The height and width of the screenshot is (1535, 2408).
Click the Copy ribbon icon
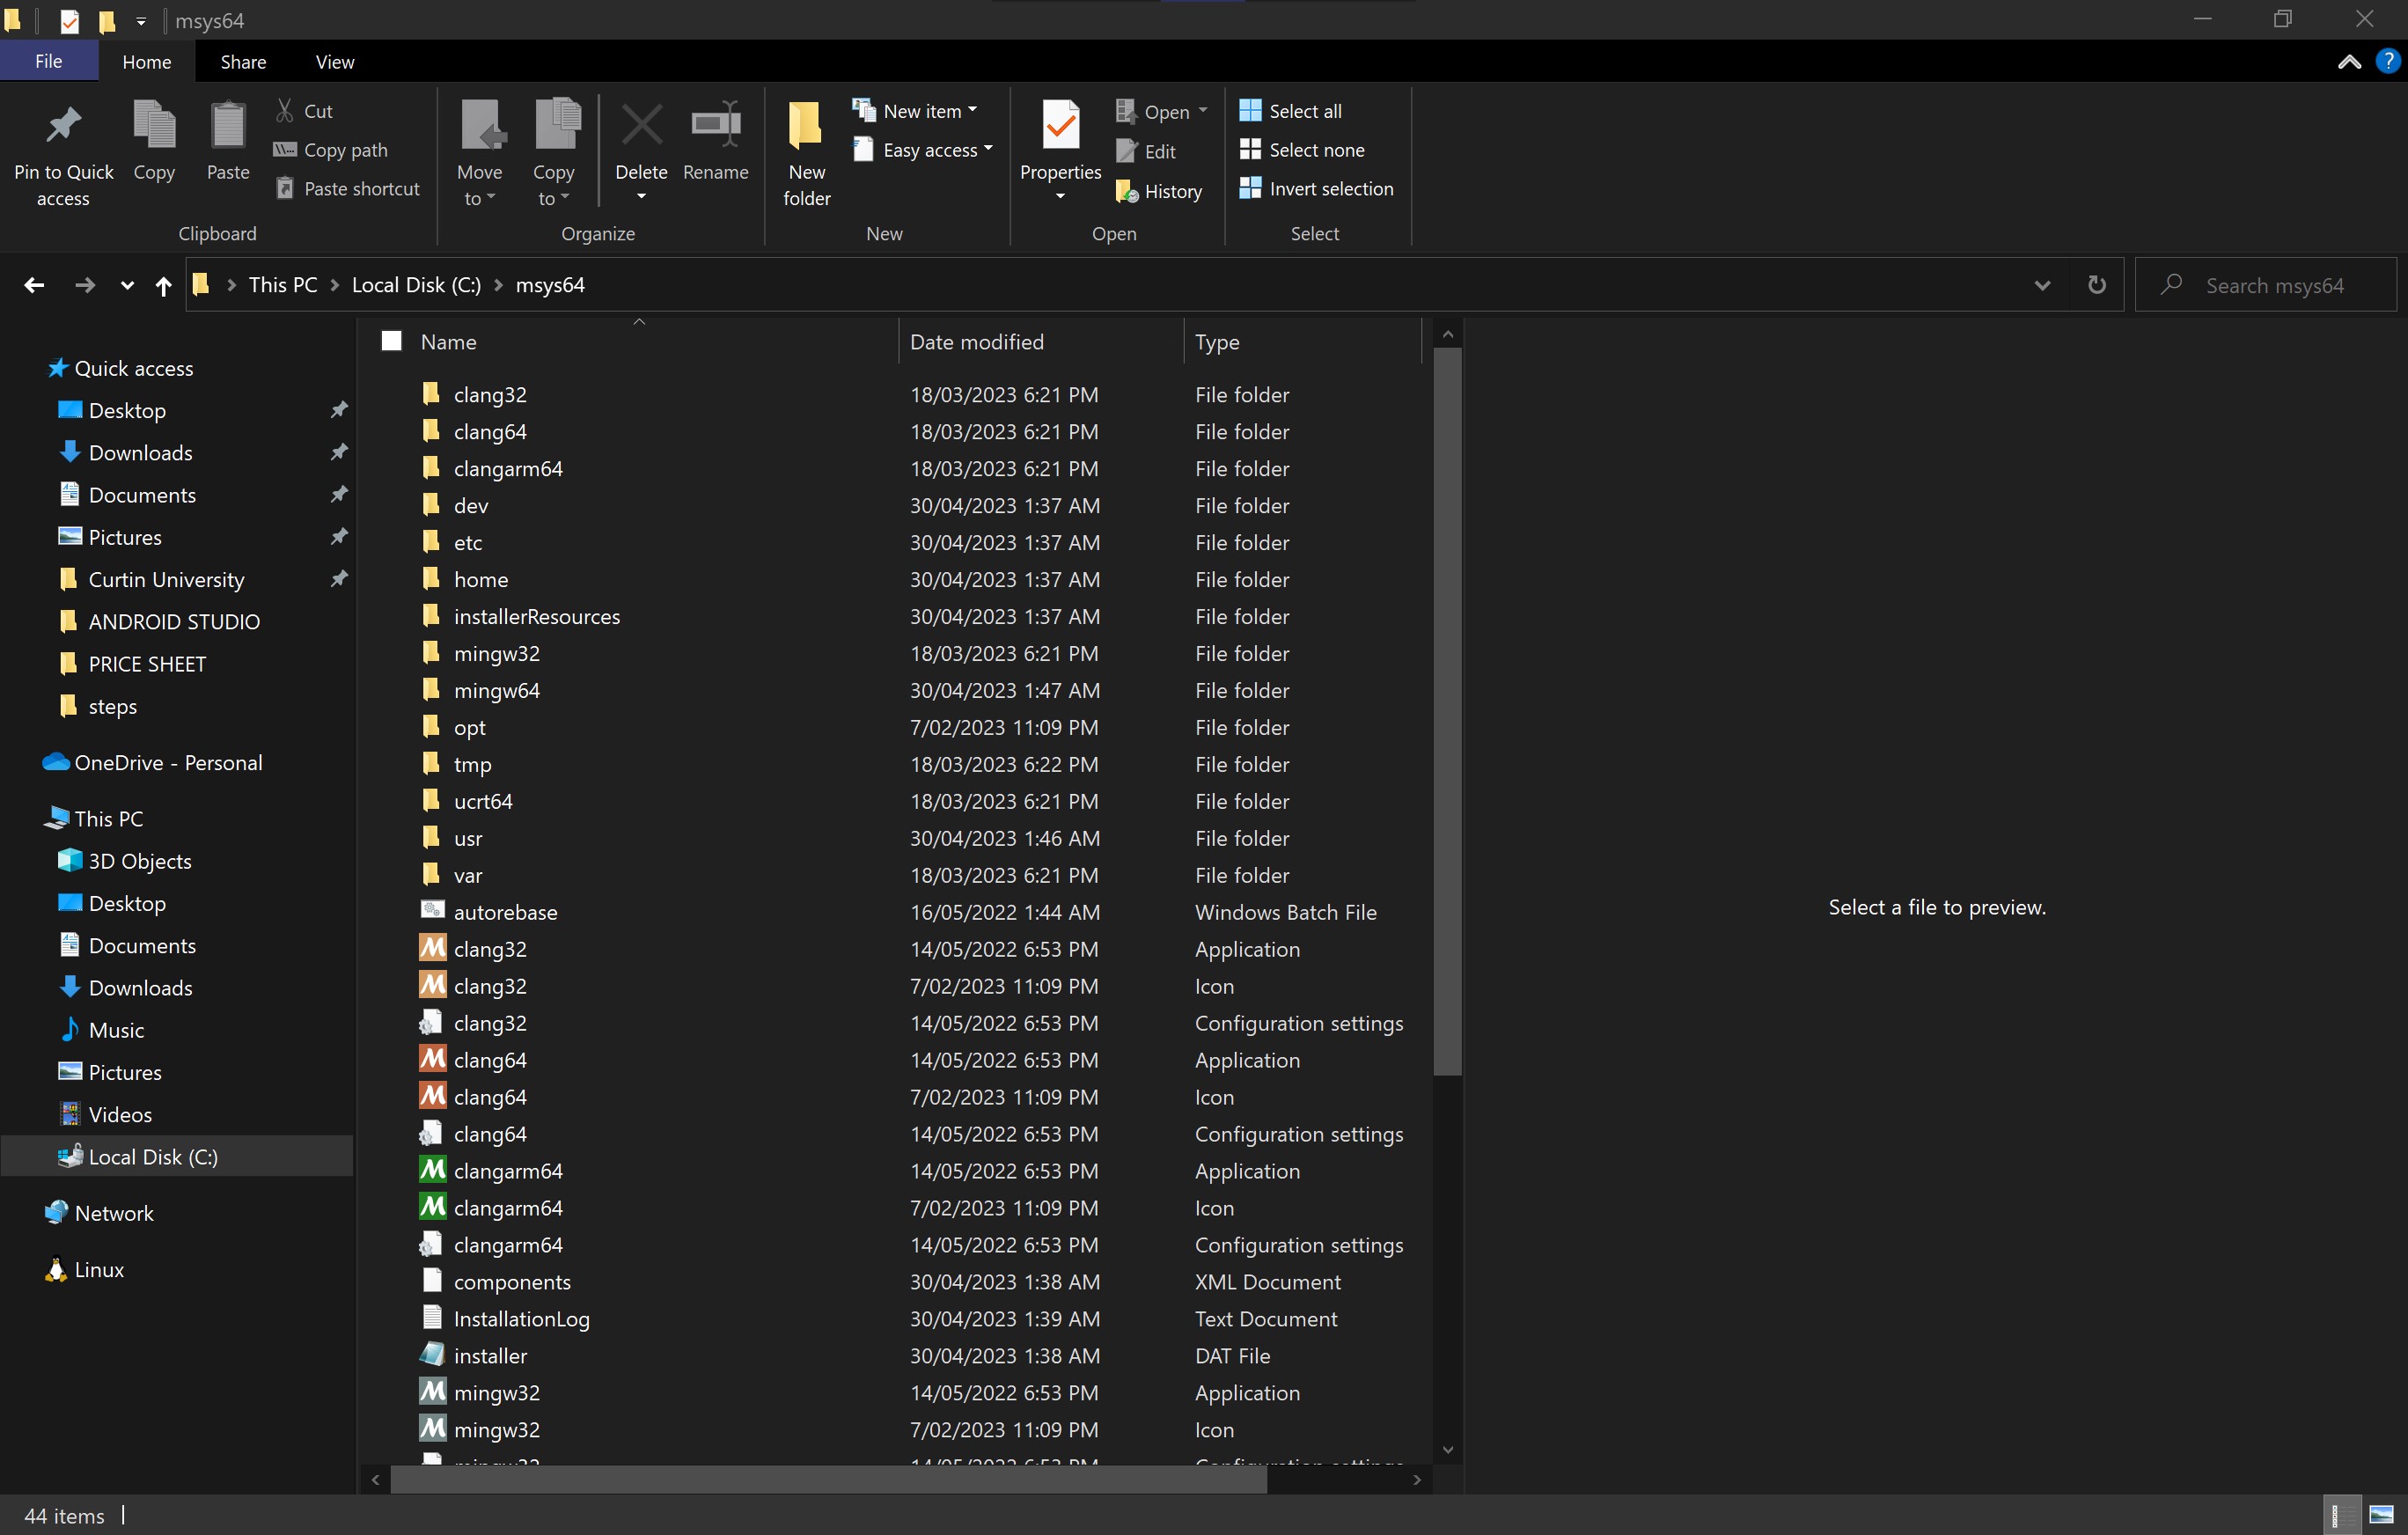[154, 125]
